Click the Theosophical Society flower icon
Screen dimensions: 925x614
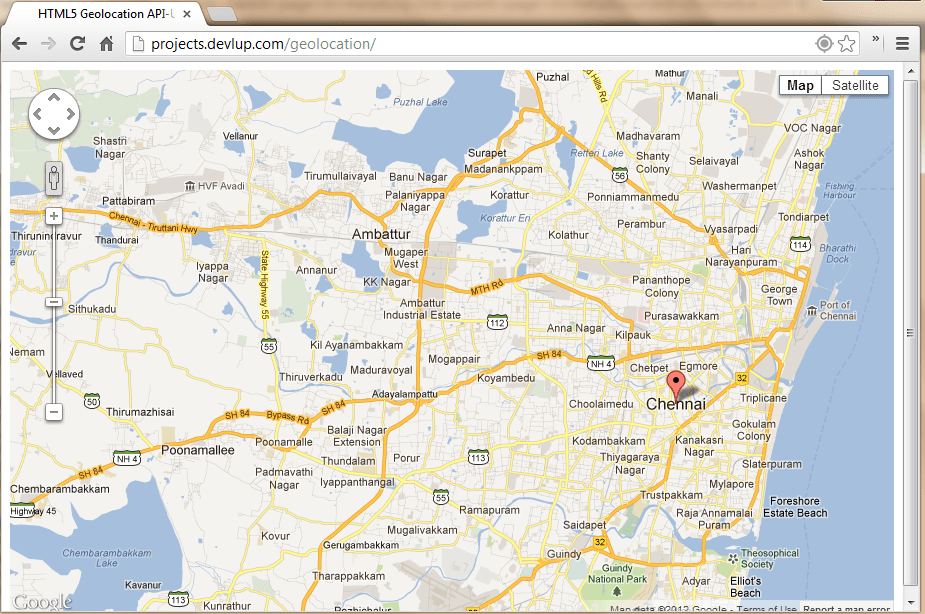732,558
